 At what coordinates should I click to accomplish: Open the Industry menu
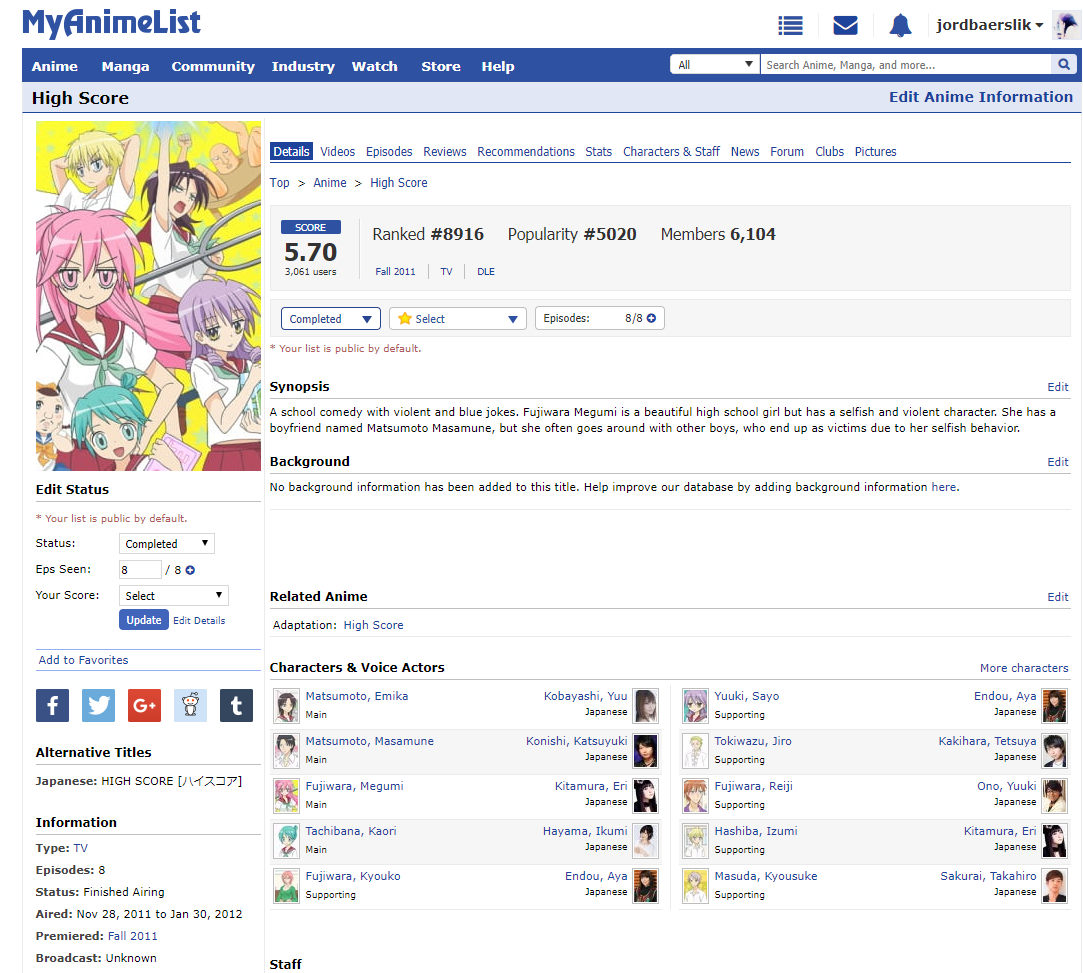pyautogui.click(x=303, y=66)
